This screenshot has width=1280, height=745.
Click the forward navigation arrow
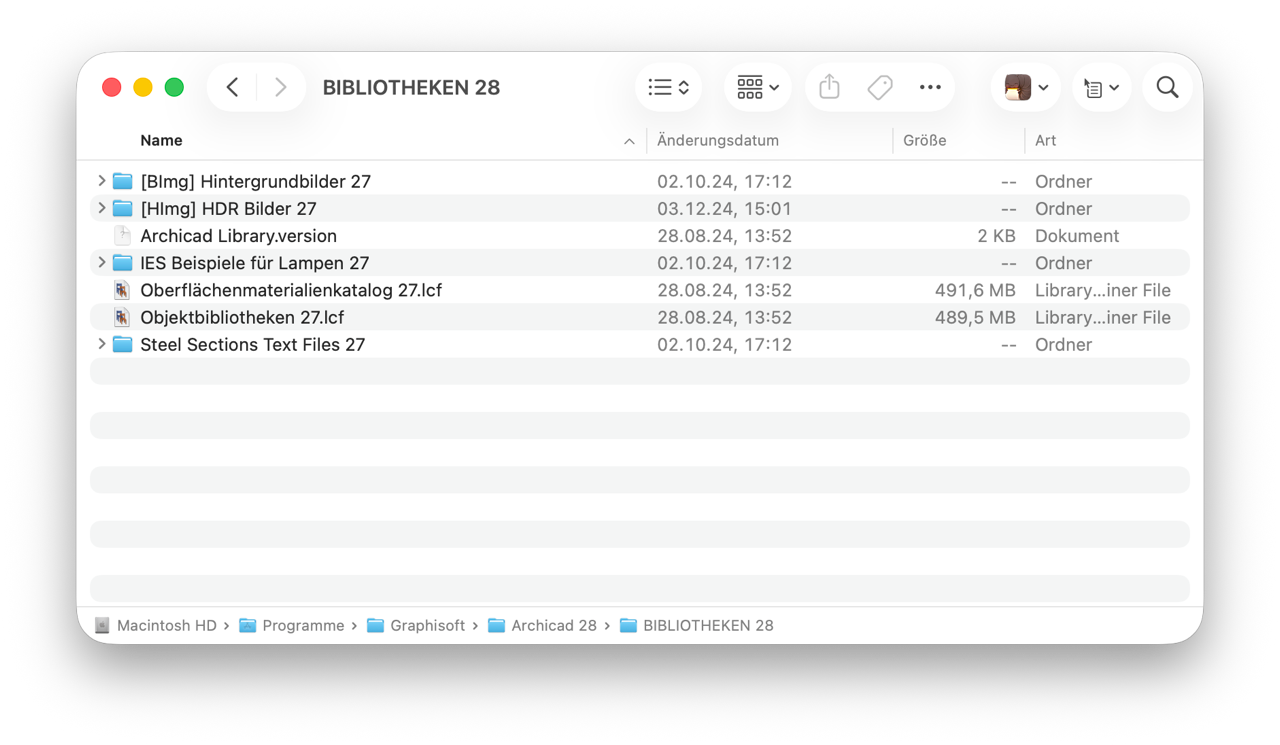click(x=280, y=87)
